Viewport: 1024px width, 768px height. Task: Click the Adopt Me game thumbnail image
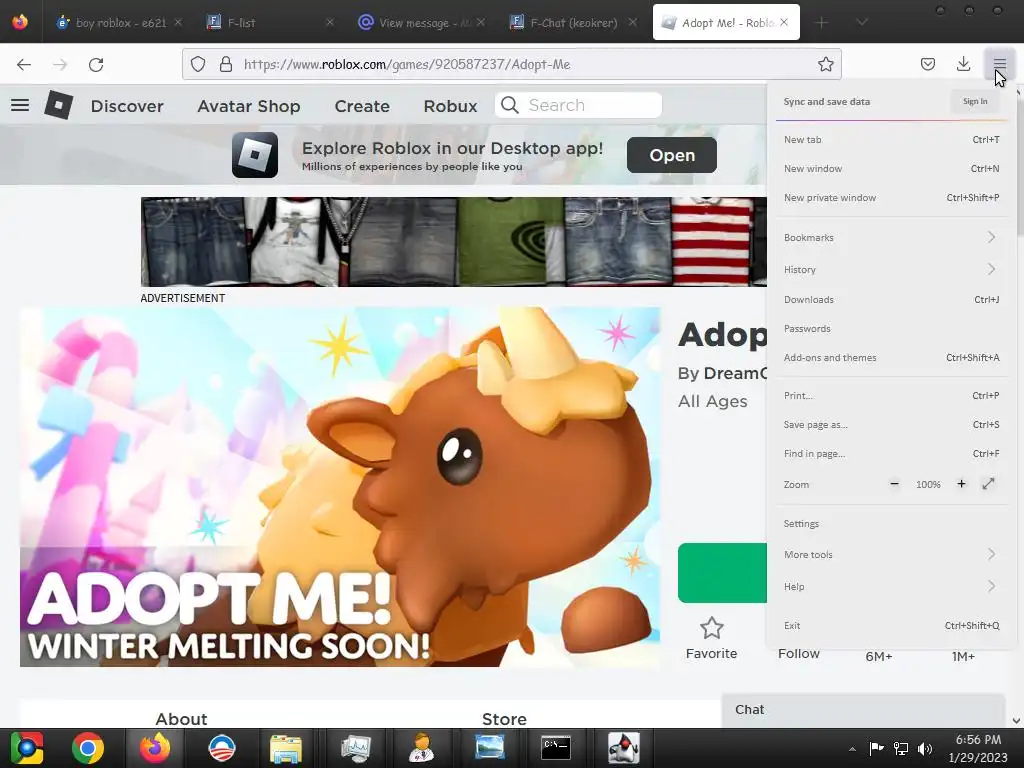click(340, 487)
